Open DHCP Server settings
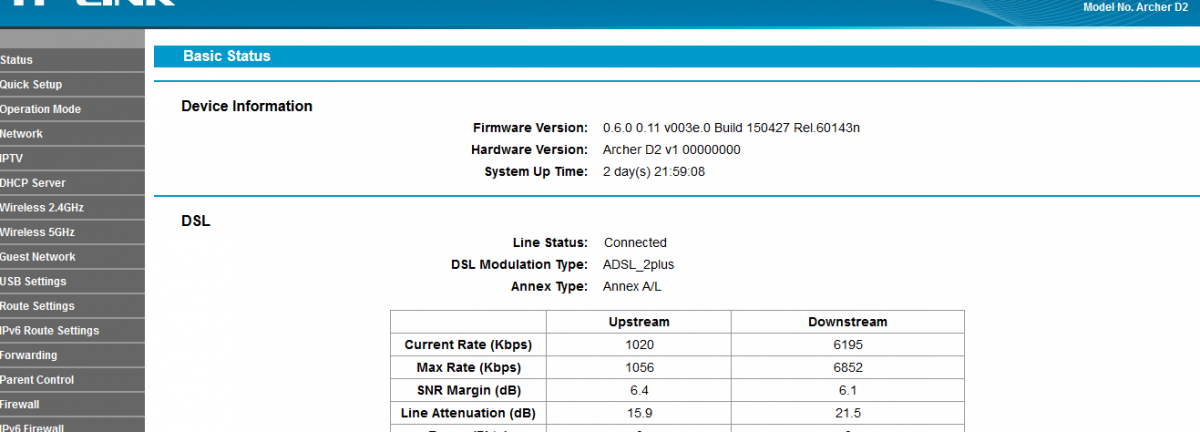The image size is (1200, 432). click(72, 183)
